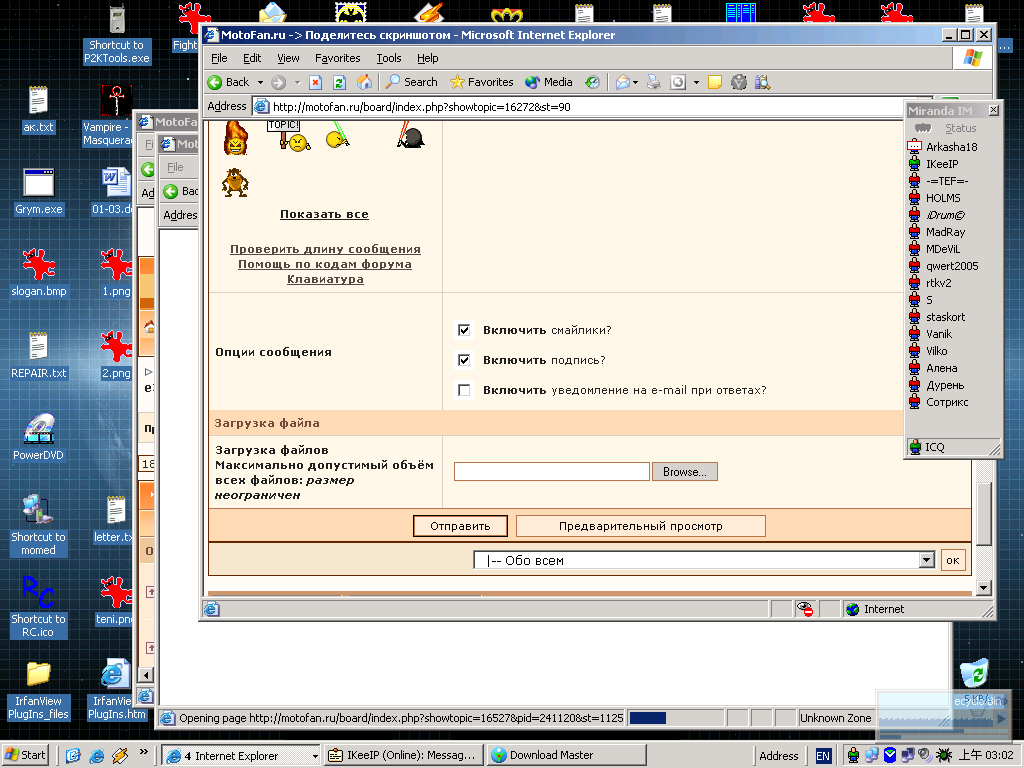1024x768 pixels.
Task: Click the file upload path input field
Action: coord(551,472)
